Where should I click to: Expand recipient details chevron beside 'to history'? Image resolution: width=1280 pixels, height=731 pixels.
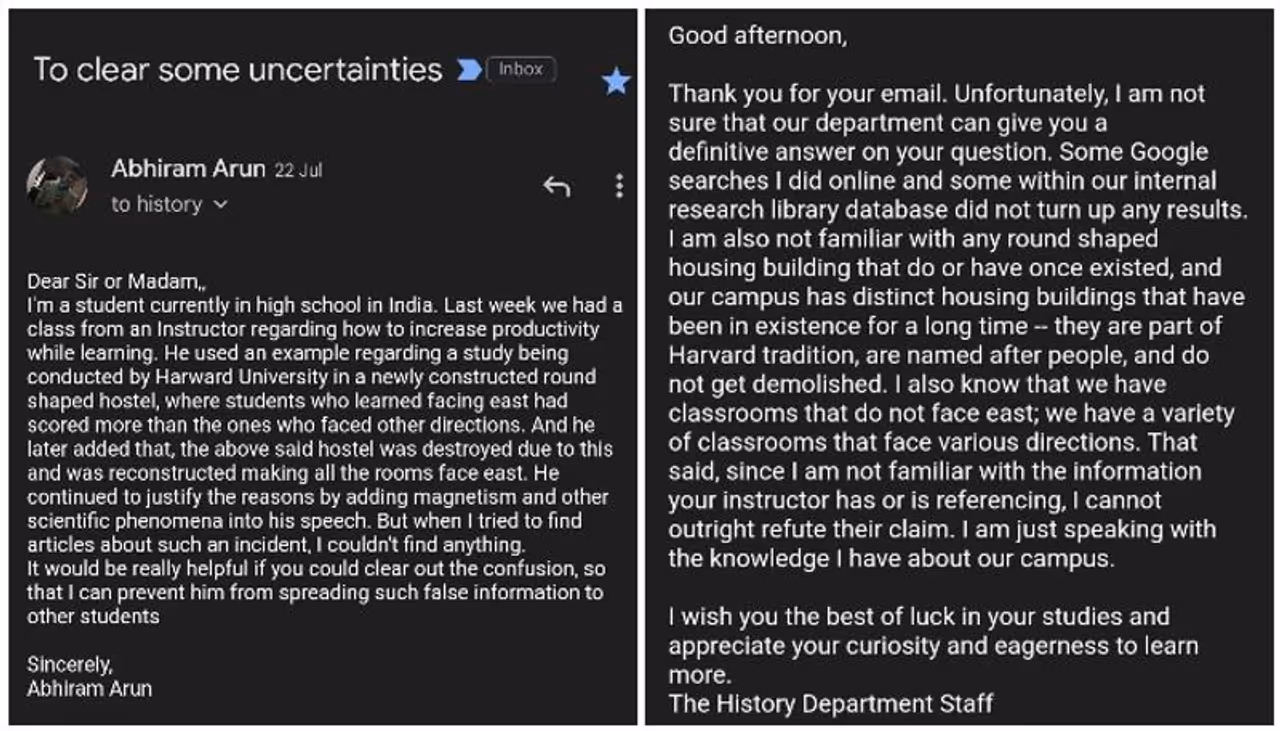coord(221,205)
